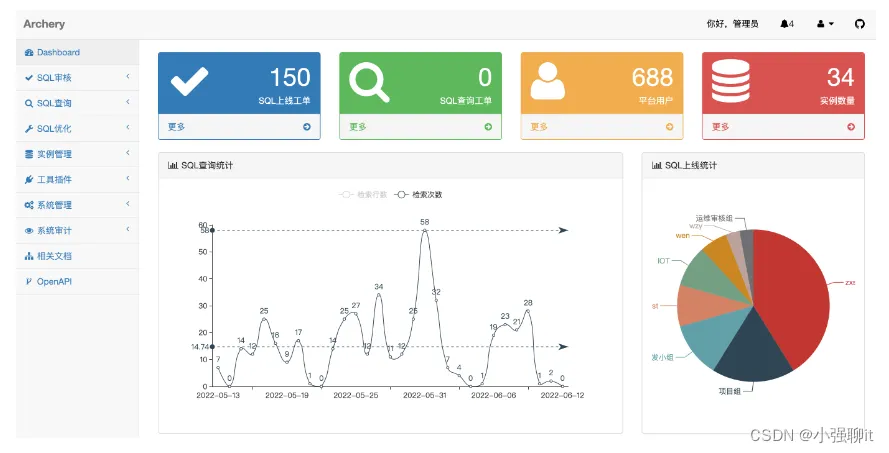Expand the 工具插件 submenu chevron
The width and height of the screenshot is (889, 453).
pos(128,178)
